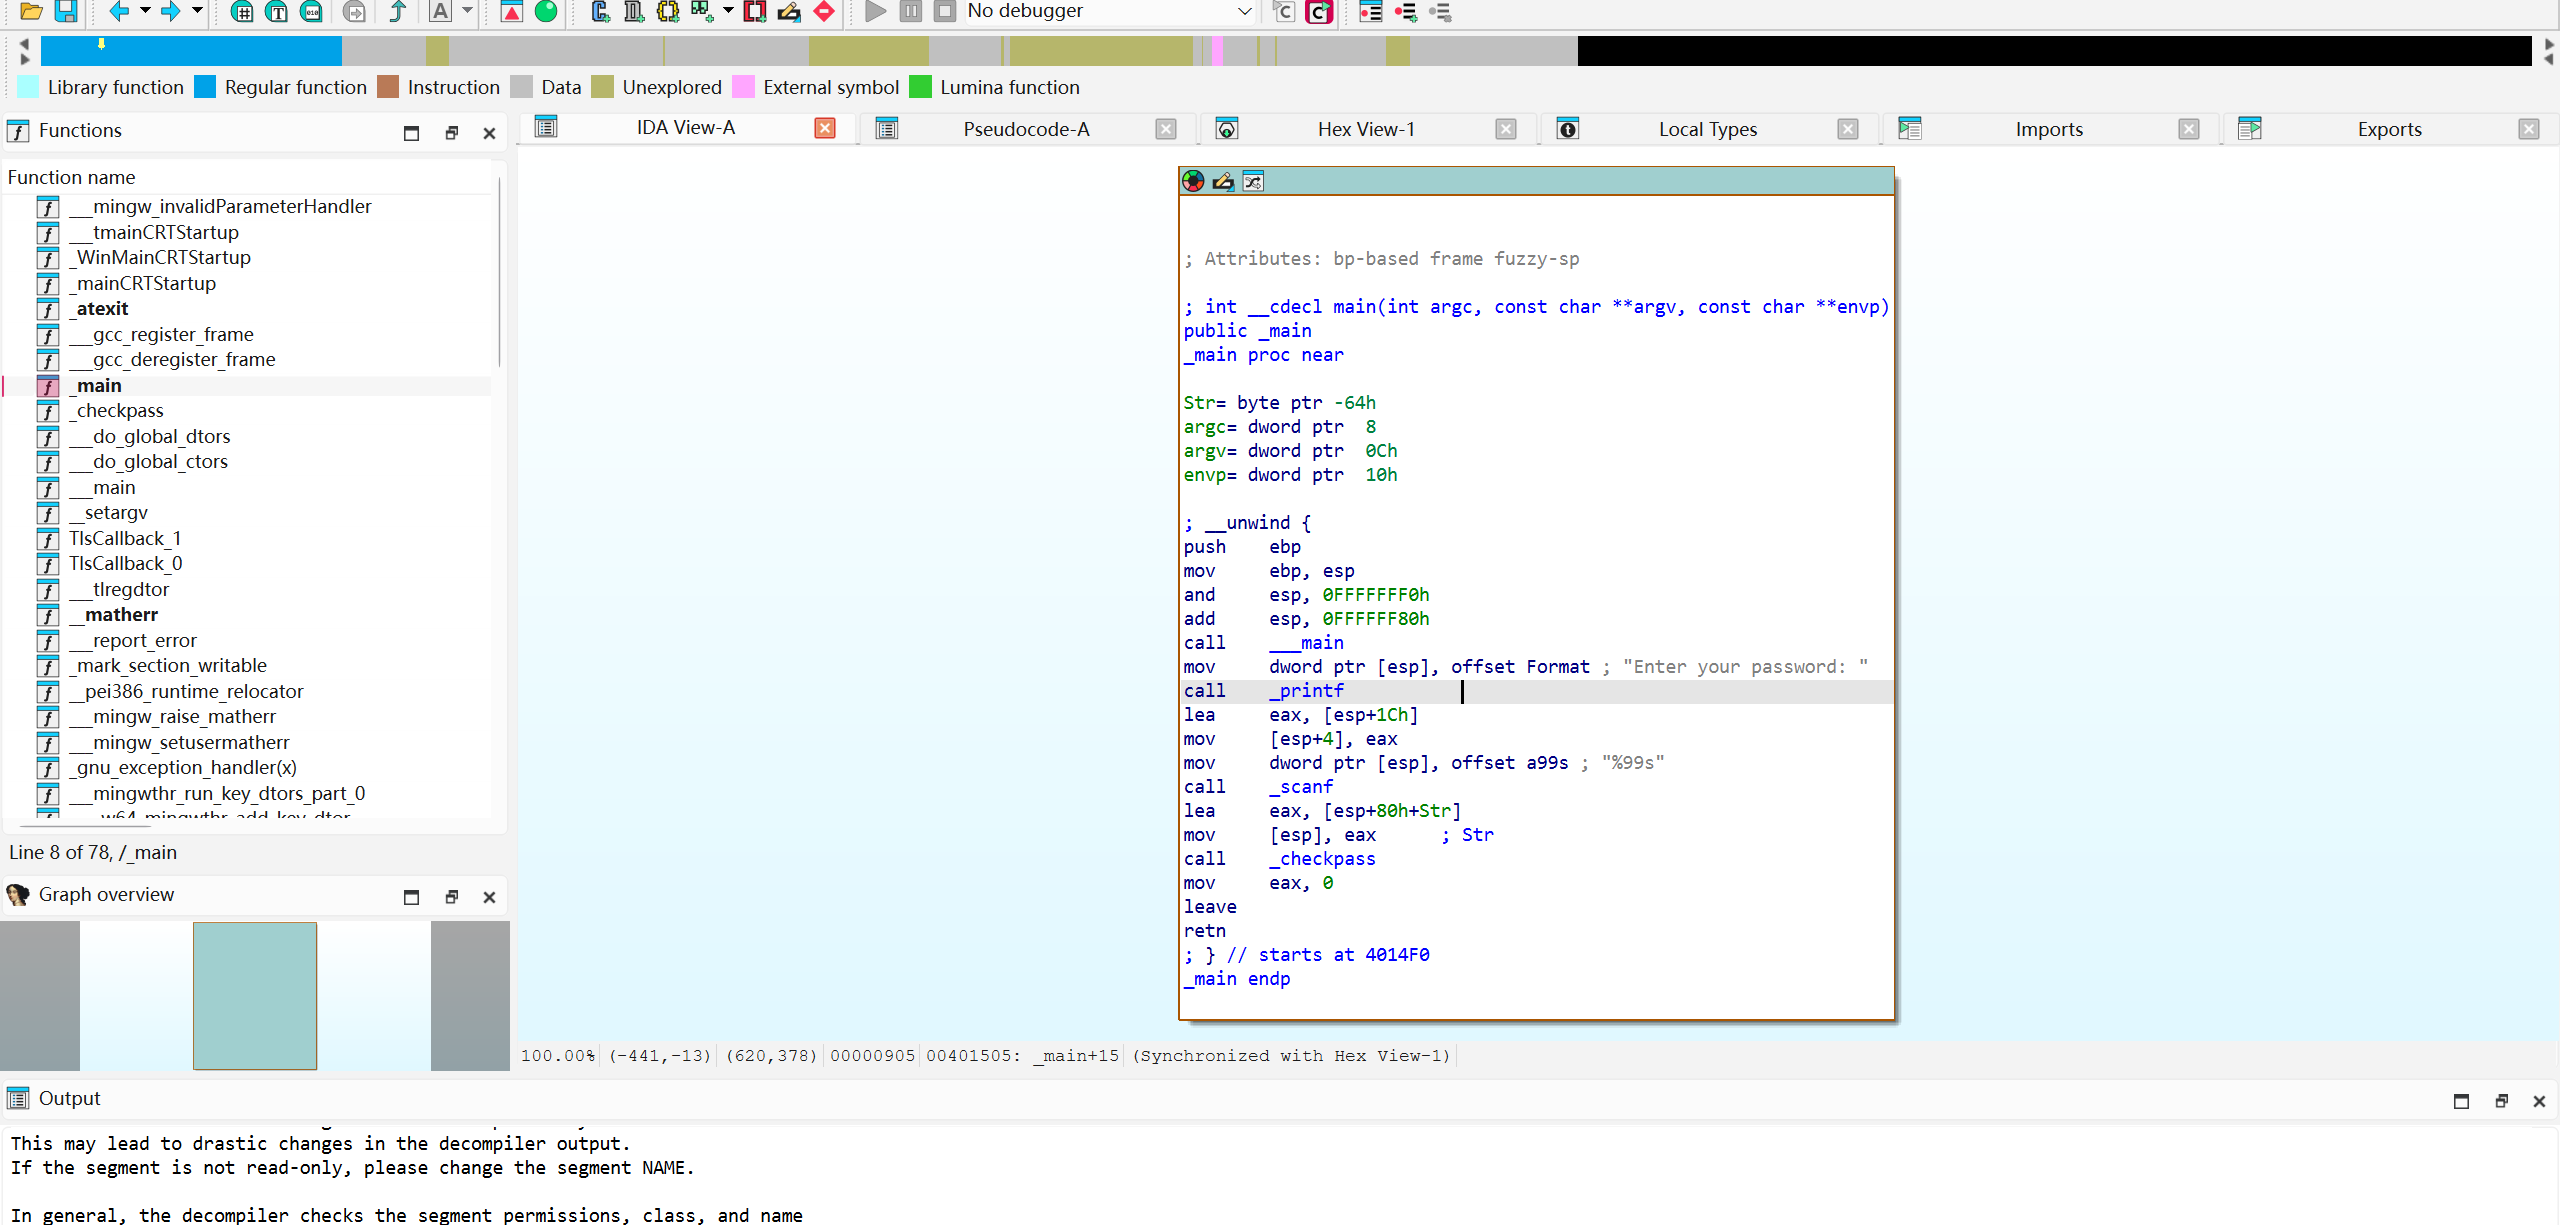Click the Regular function blue legend swatch
Screen dimensions: 2560x1225
pyautogui.click(x=205, y=87)
